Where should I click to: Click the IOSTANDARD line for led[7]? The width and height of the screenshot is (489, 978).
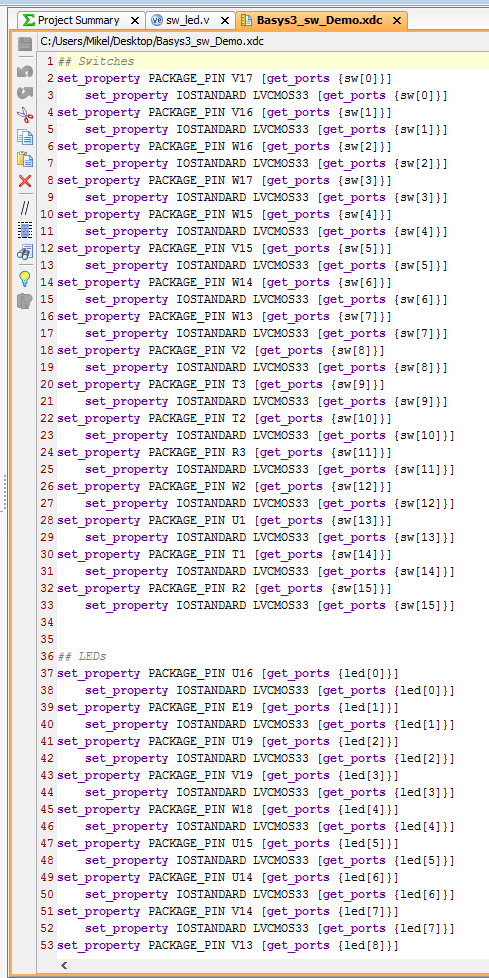(x=269, y=928)
